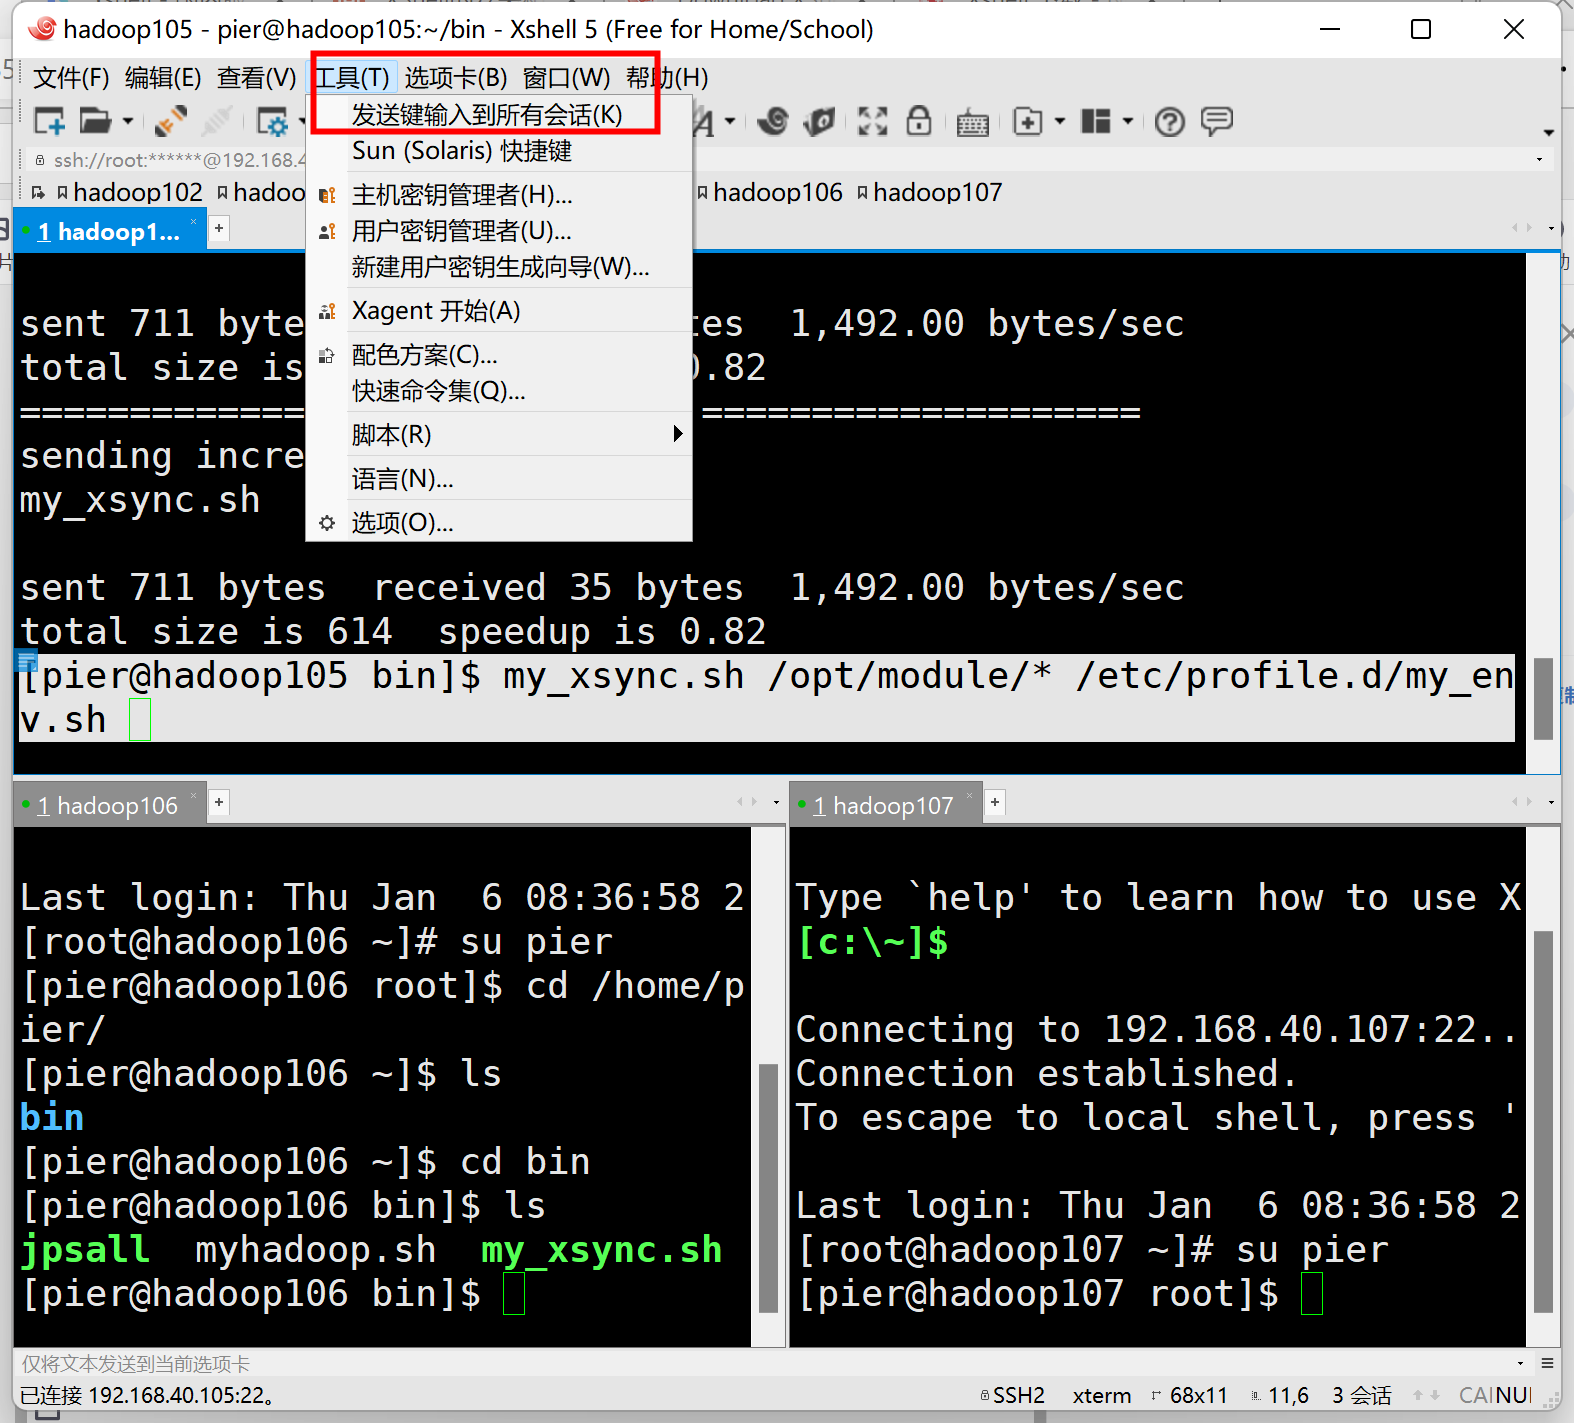Open 主机密钥管理者(H)... menu entry
The width and height of the screenshot is (1574, 1423).
pos(499,194)
